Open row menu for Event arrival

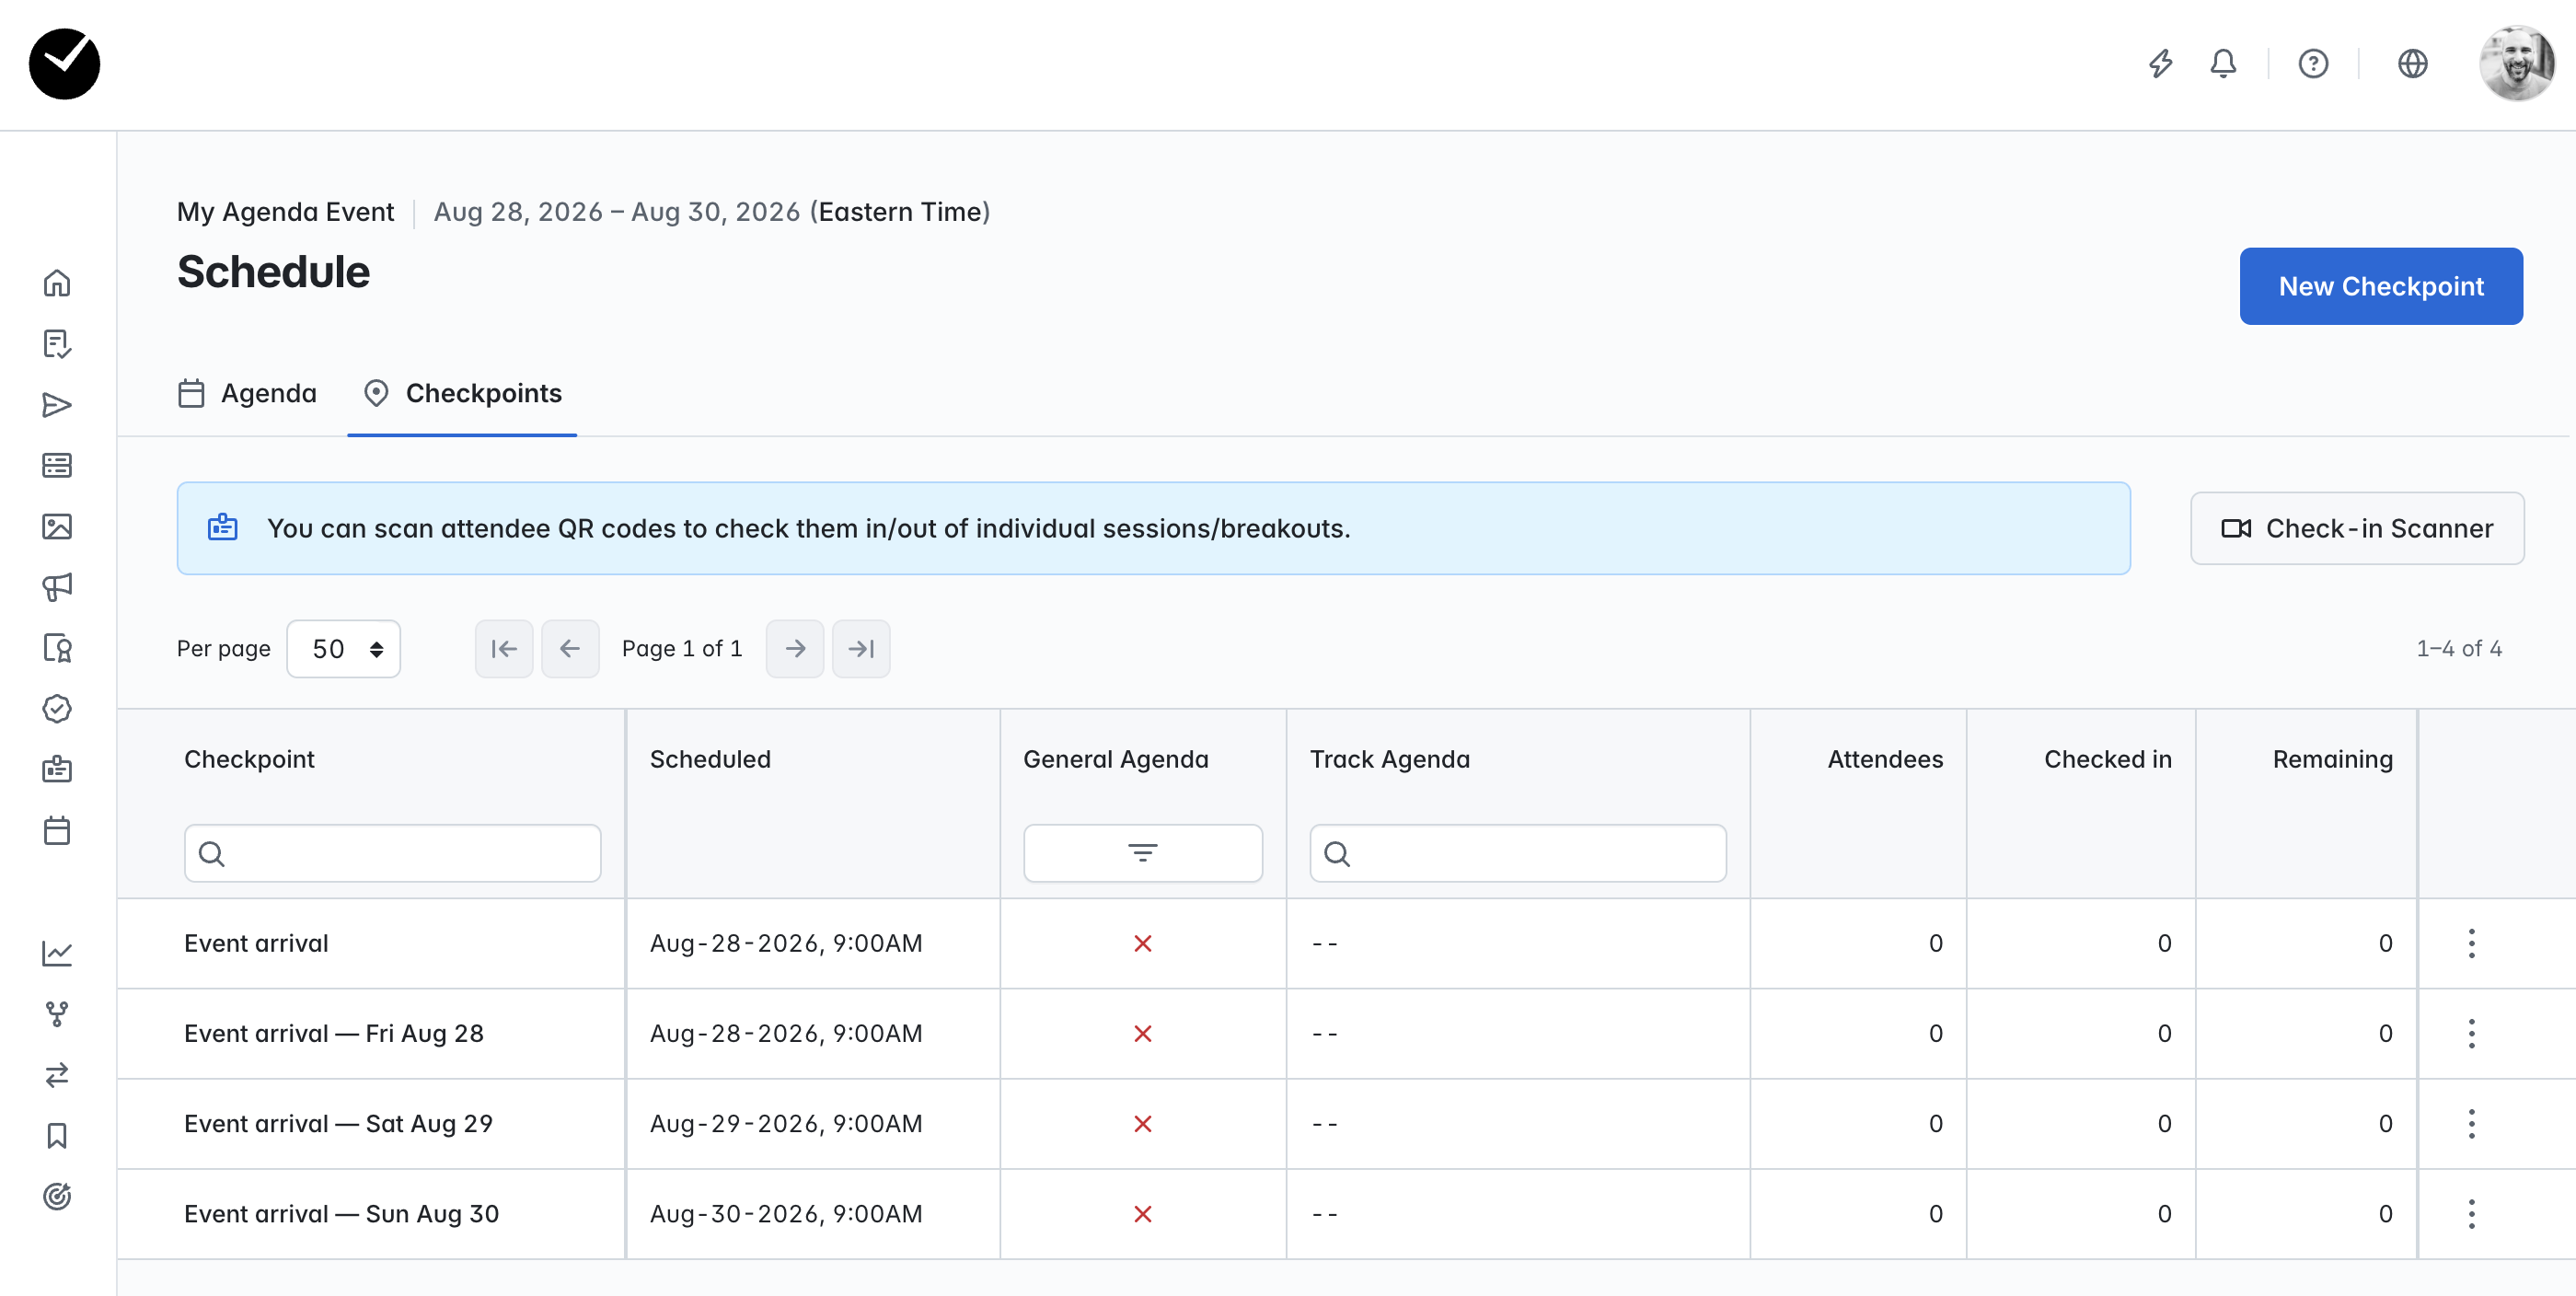[x=2470, y=943]
